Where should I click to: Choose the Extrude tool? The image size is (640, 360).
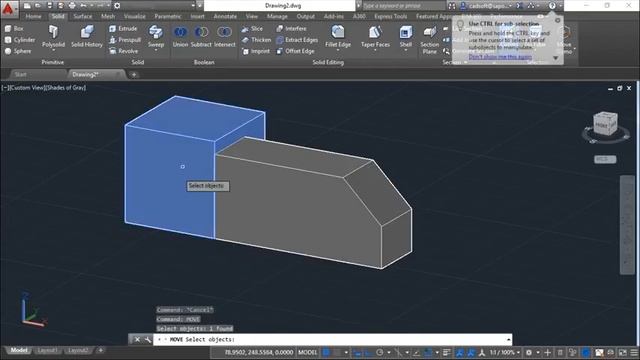[x=123, y=29]
